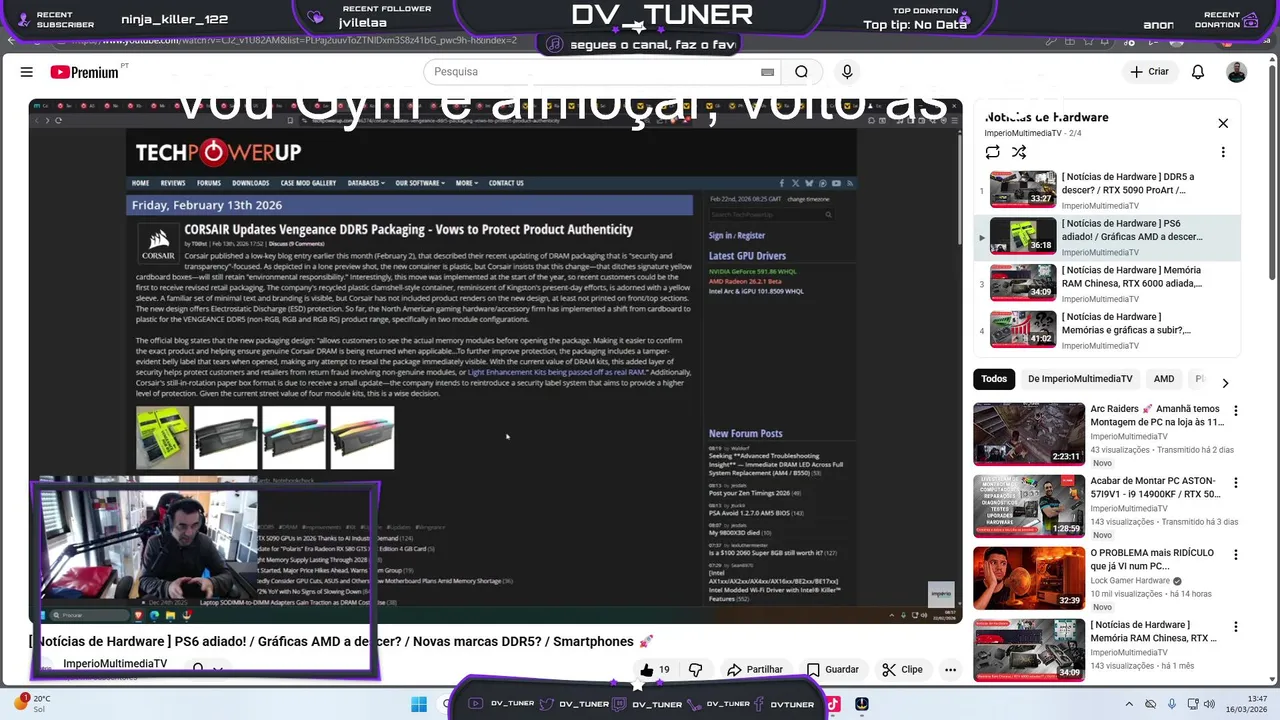Play playlist video Memórias e gráficas a subir?

[1108, 330]
